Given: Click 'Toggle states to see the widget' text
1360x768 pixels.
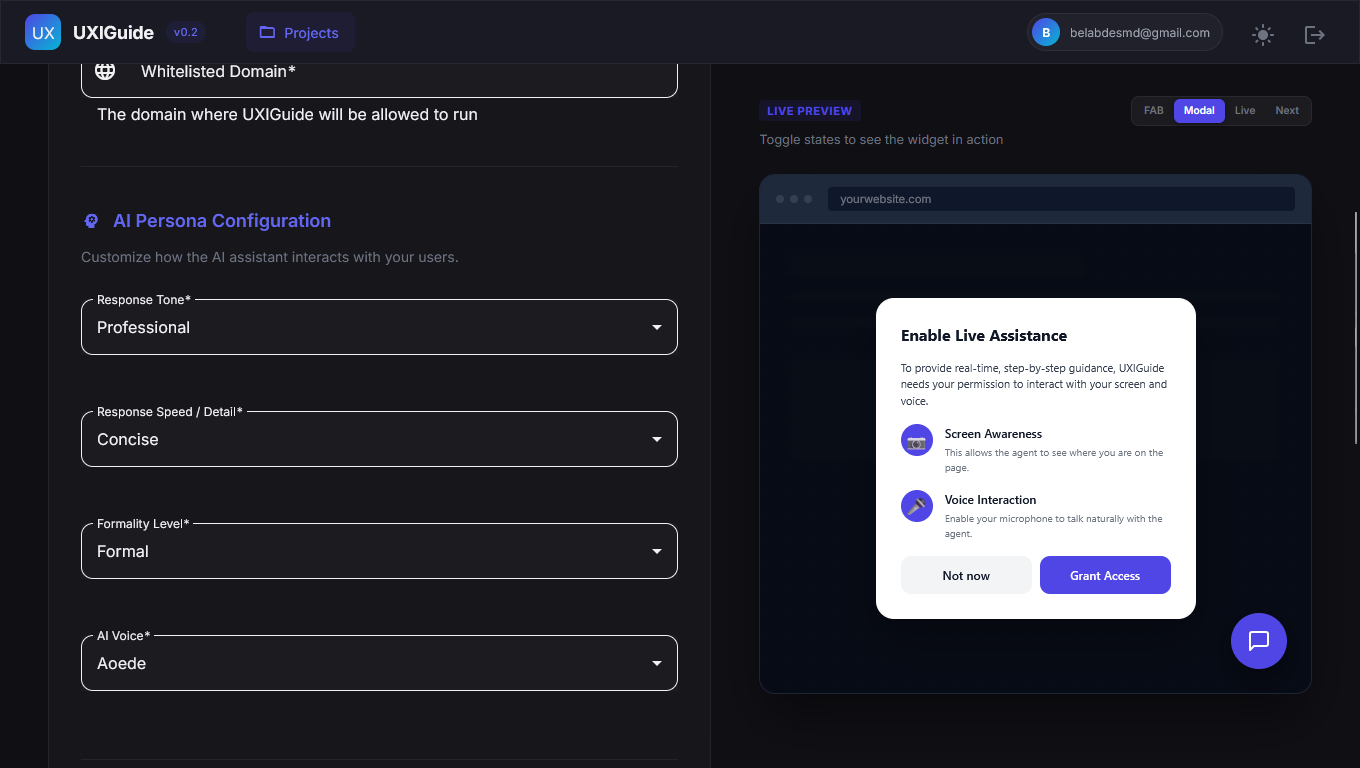Looking at the screenshot, I should click(881, 140).
